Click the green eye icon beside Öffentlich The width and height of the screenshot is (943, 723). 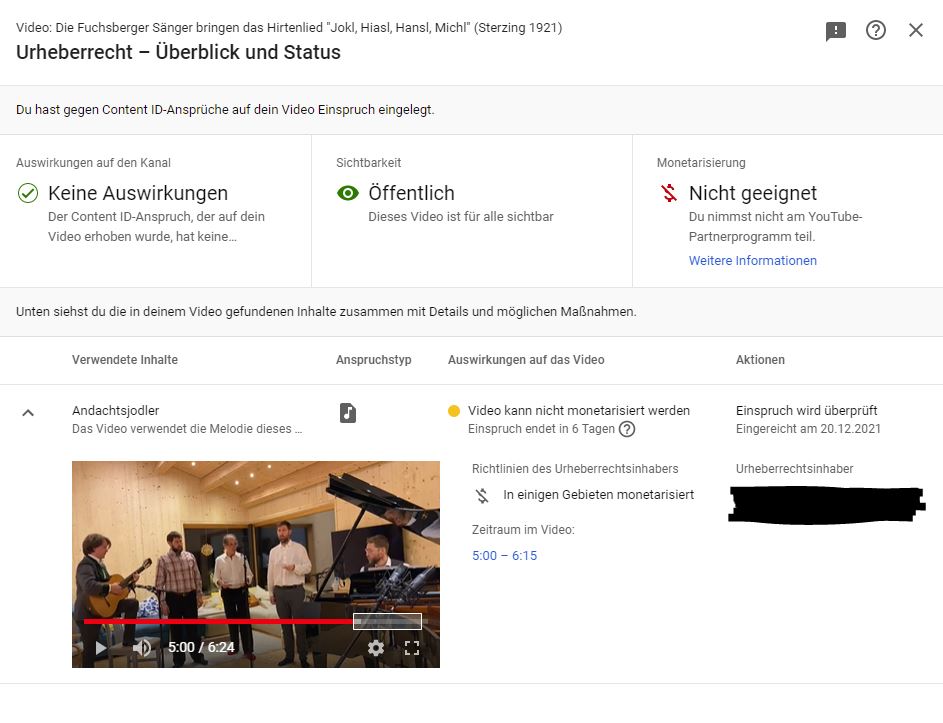pyautogui.click(x=348, y=193)
